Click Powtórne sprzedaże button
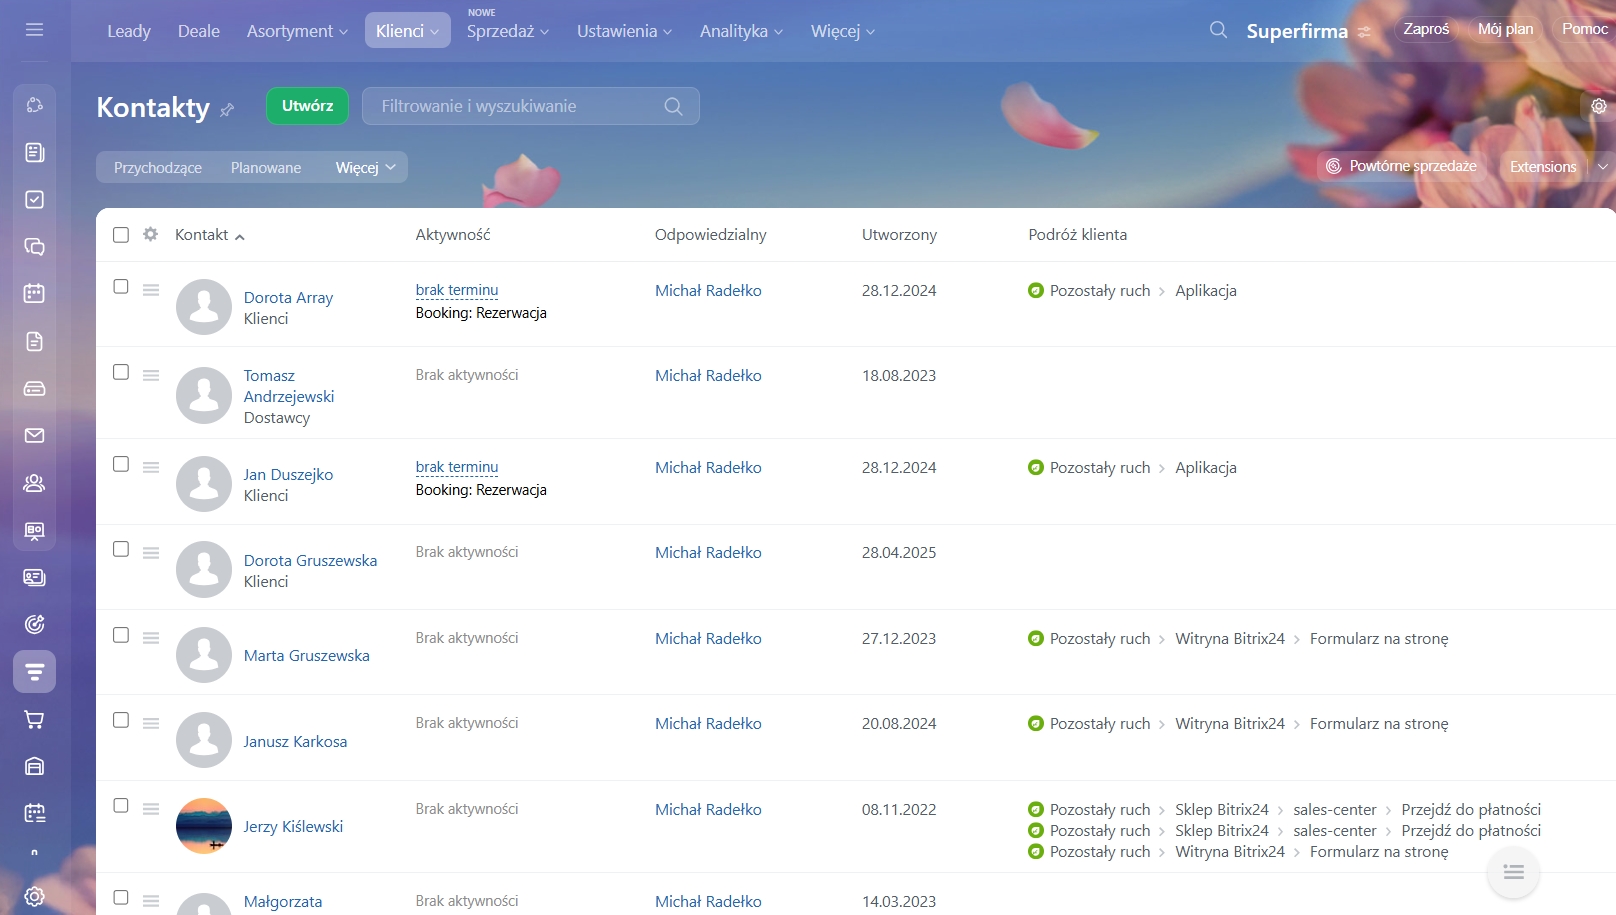This screenshot has width=1616, height=915. click(1401, 166)
